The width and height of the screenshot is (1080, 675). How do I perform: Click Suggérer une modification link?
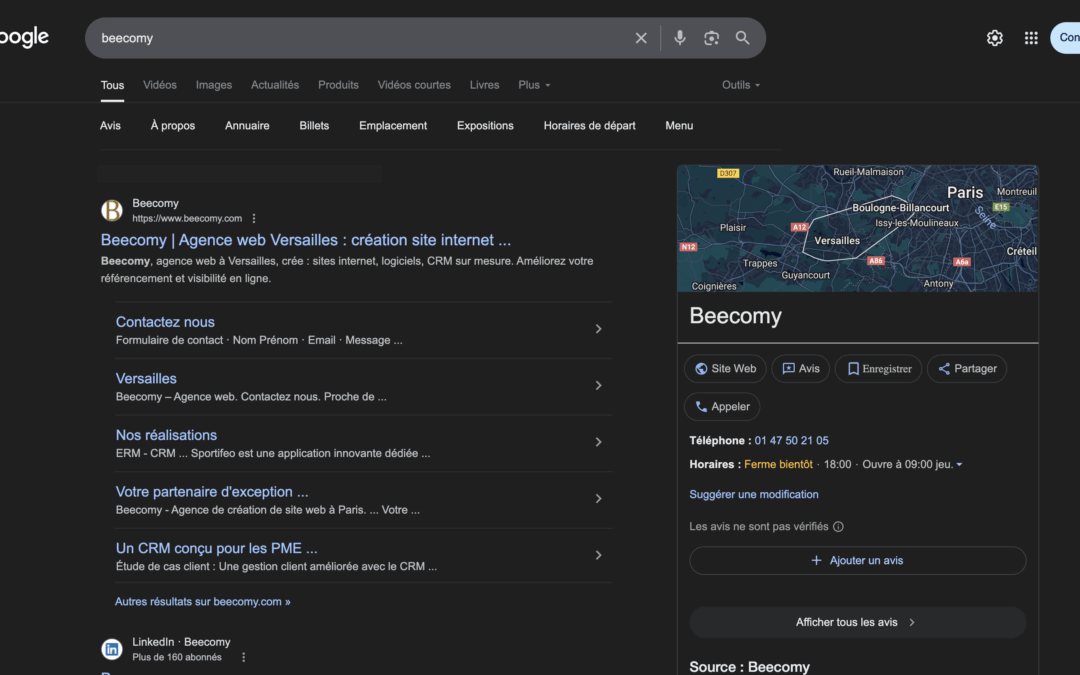click(754, 495)
